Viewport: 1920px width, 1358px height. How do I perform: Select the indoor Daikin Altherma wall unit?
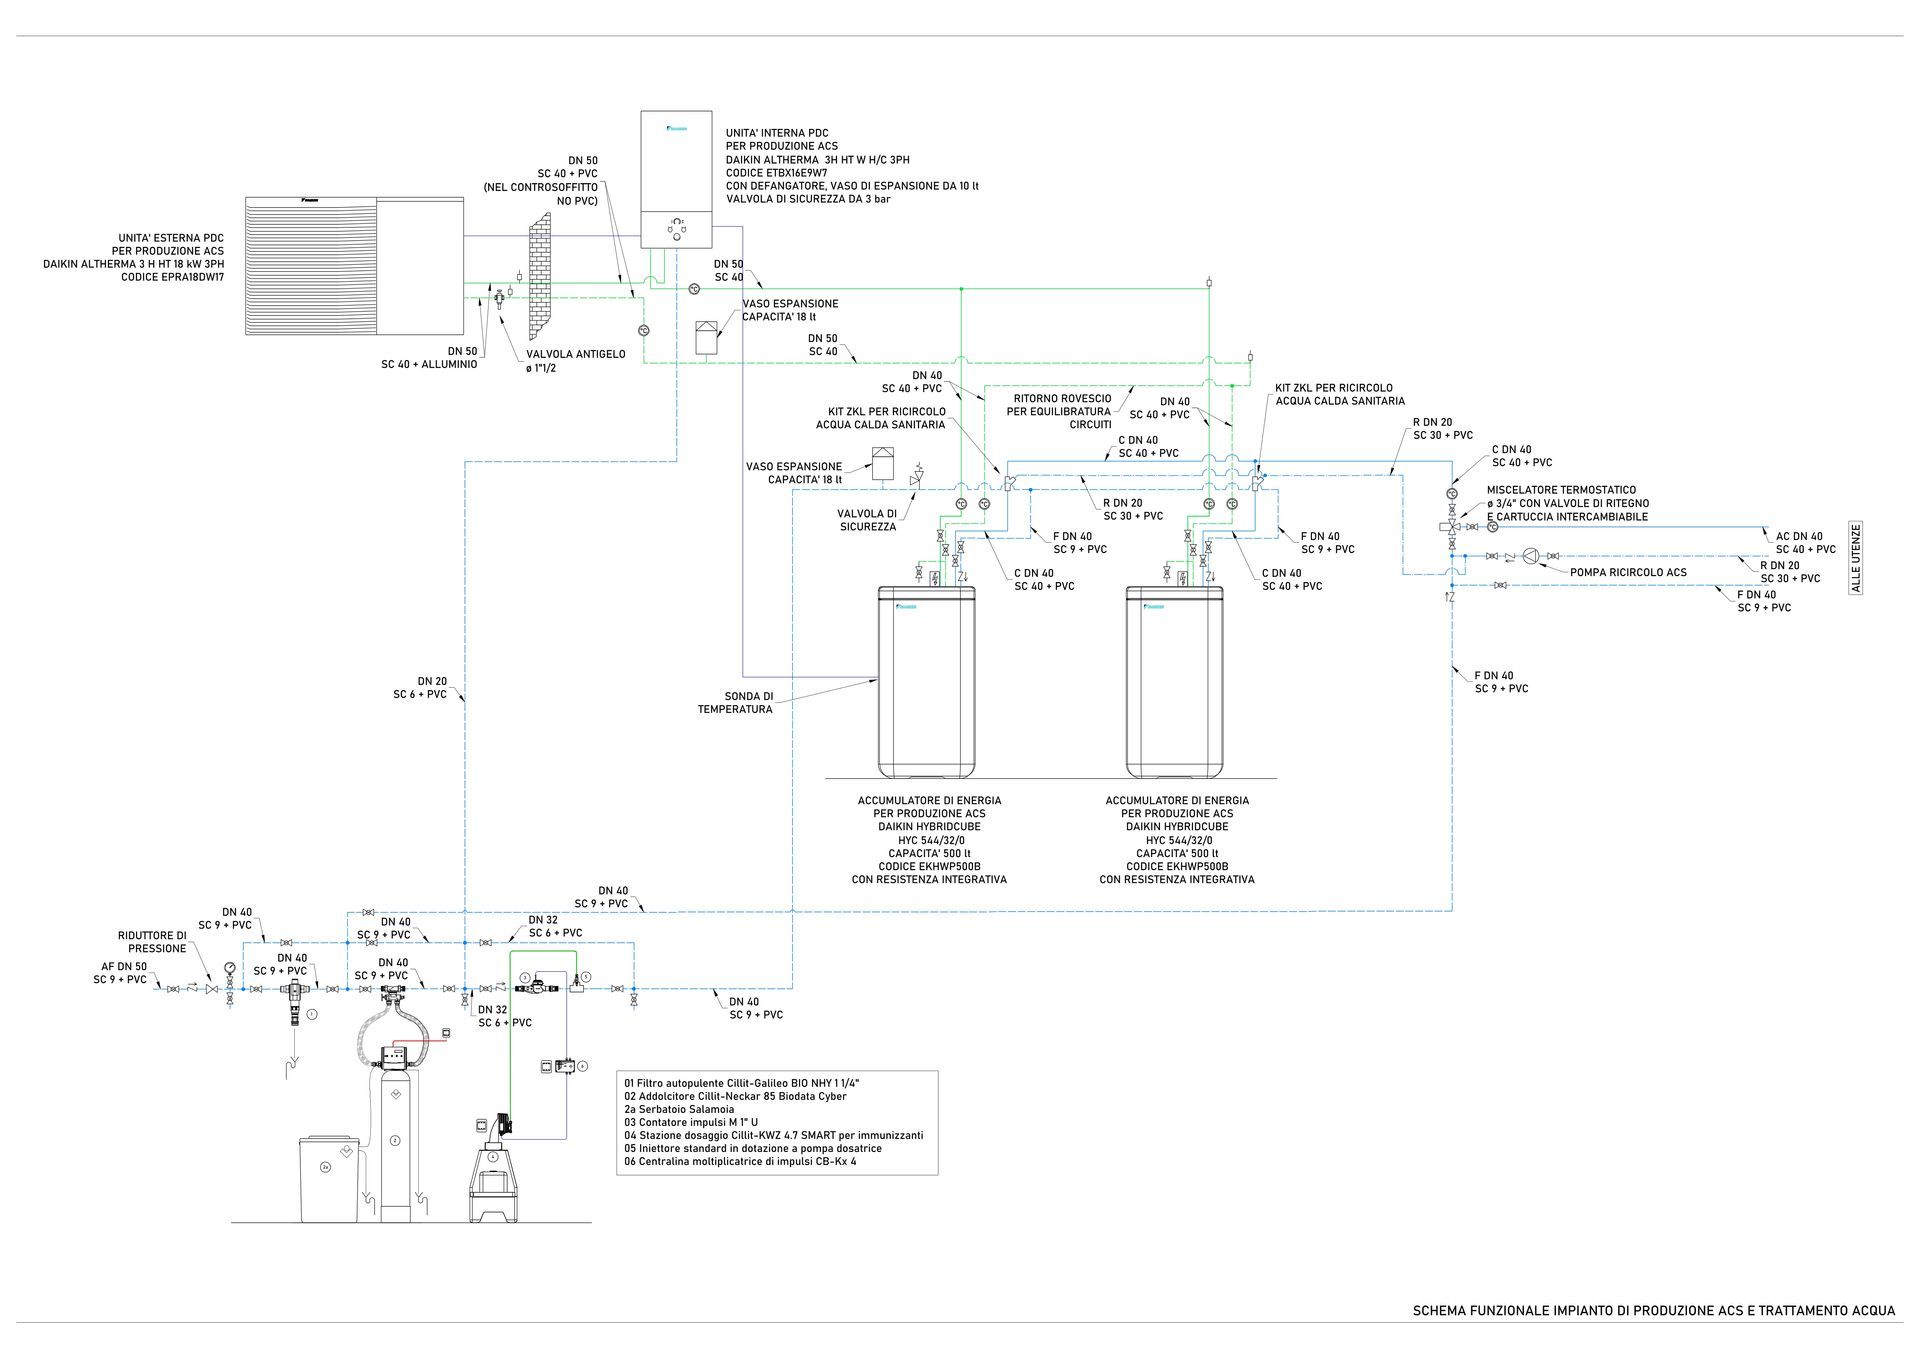(x=676, y=180)
